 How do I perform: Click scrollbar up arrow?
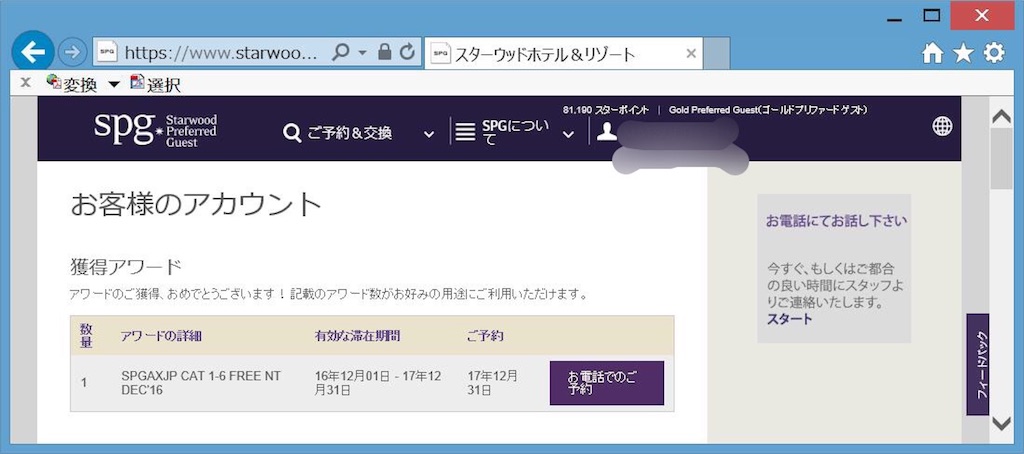pos(1000,118)
